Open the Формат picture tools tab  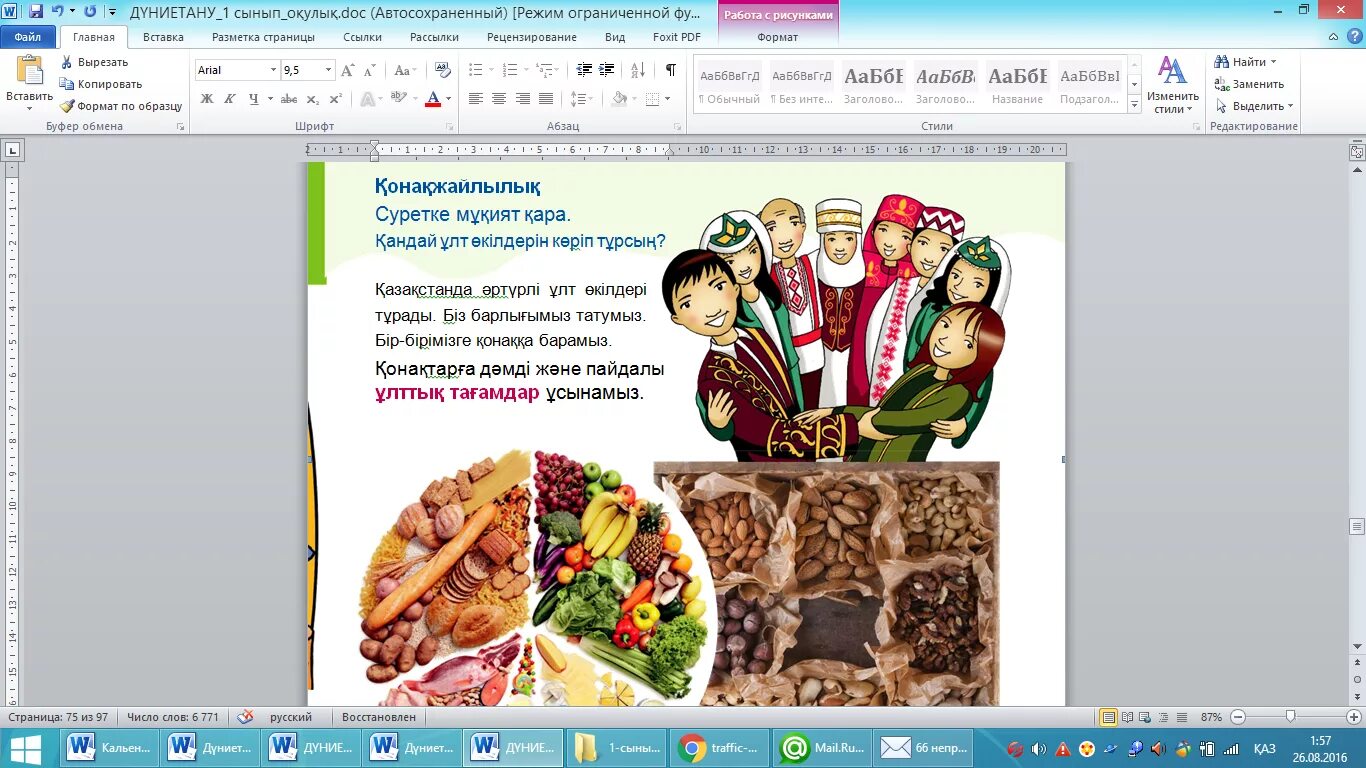(x=777, y=37)
